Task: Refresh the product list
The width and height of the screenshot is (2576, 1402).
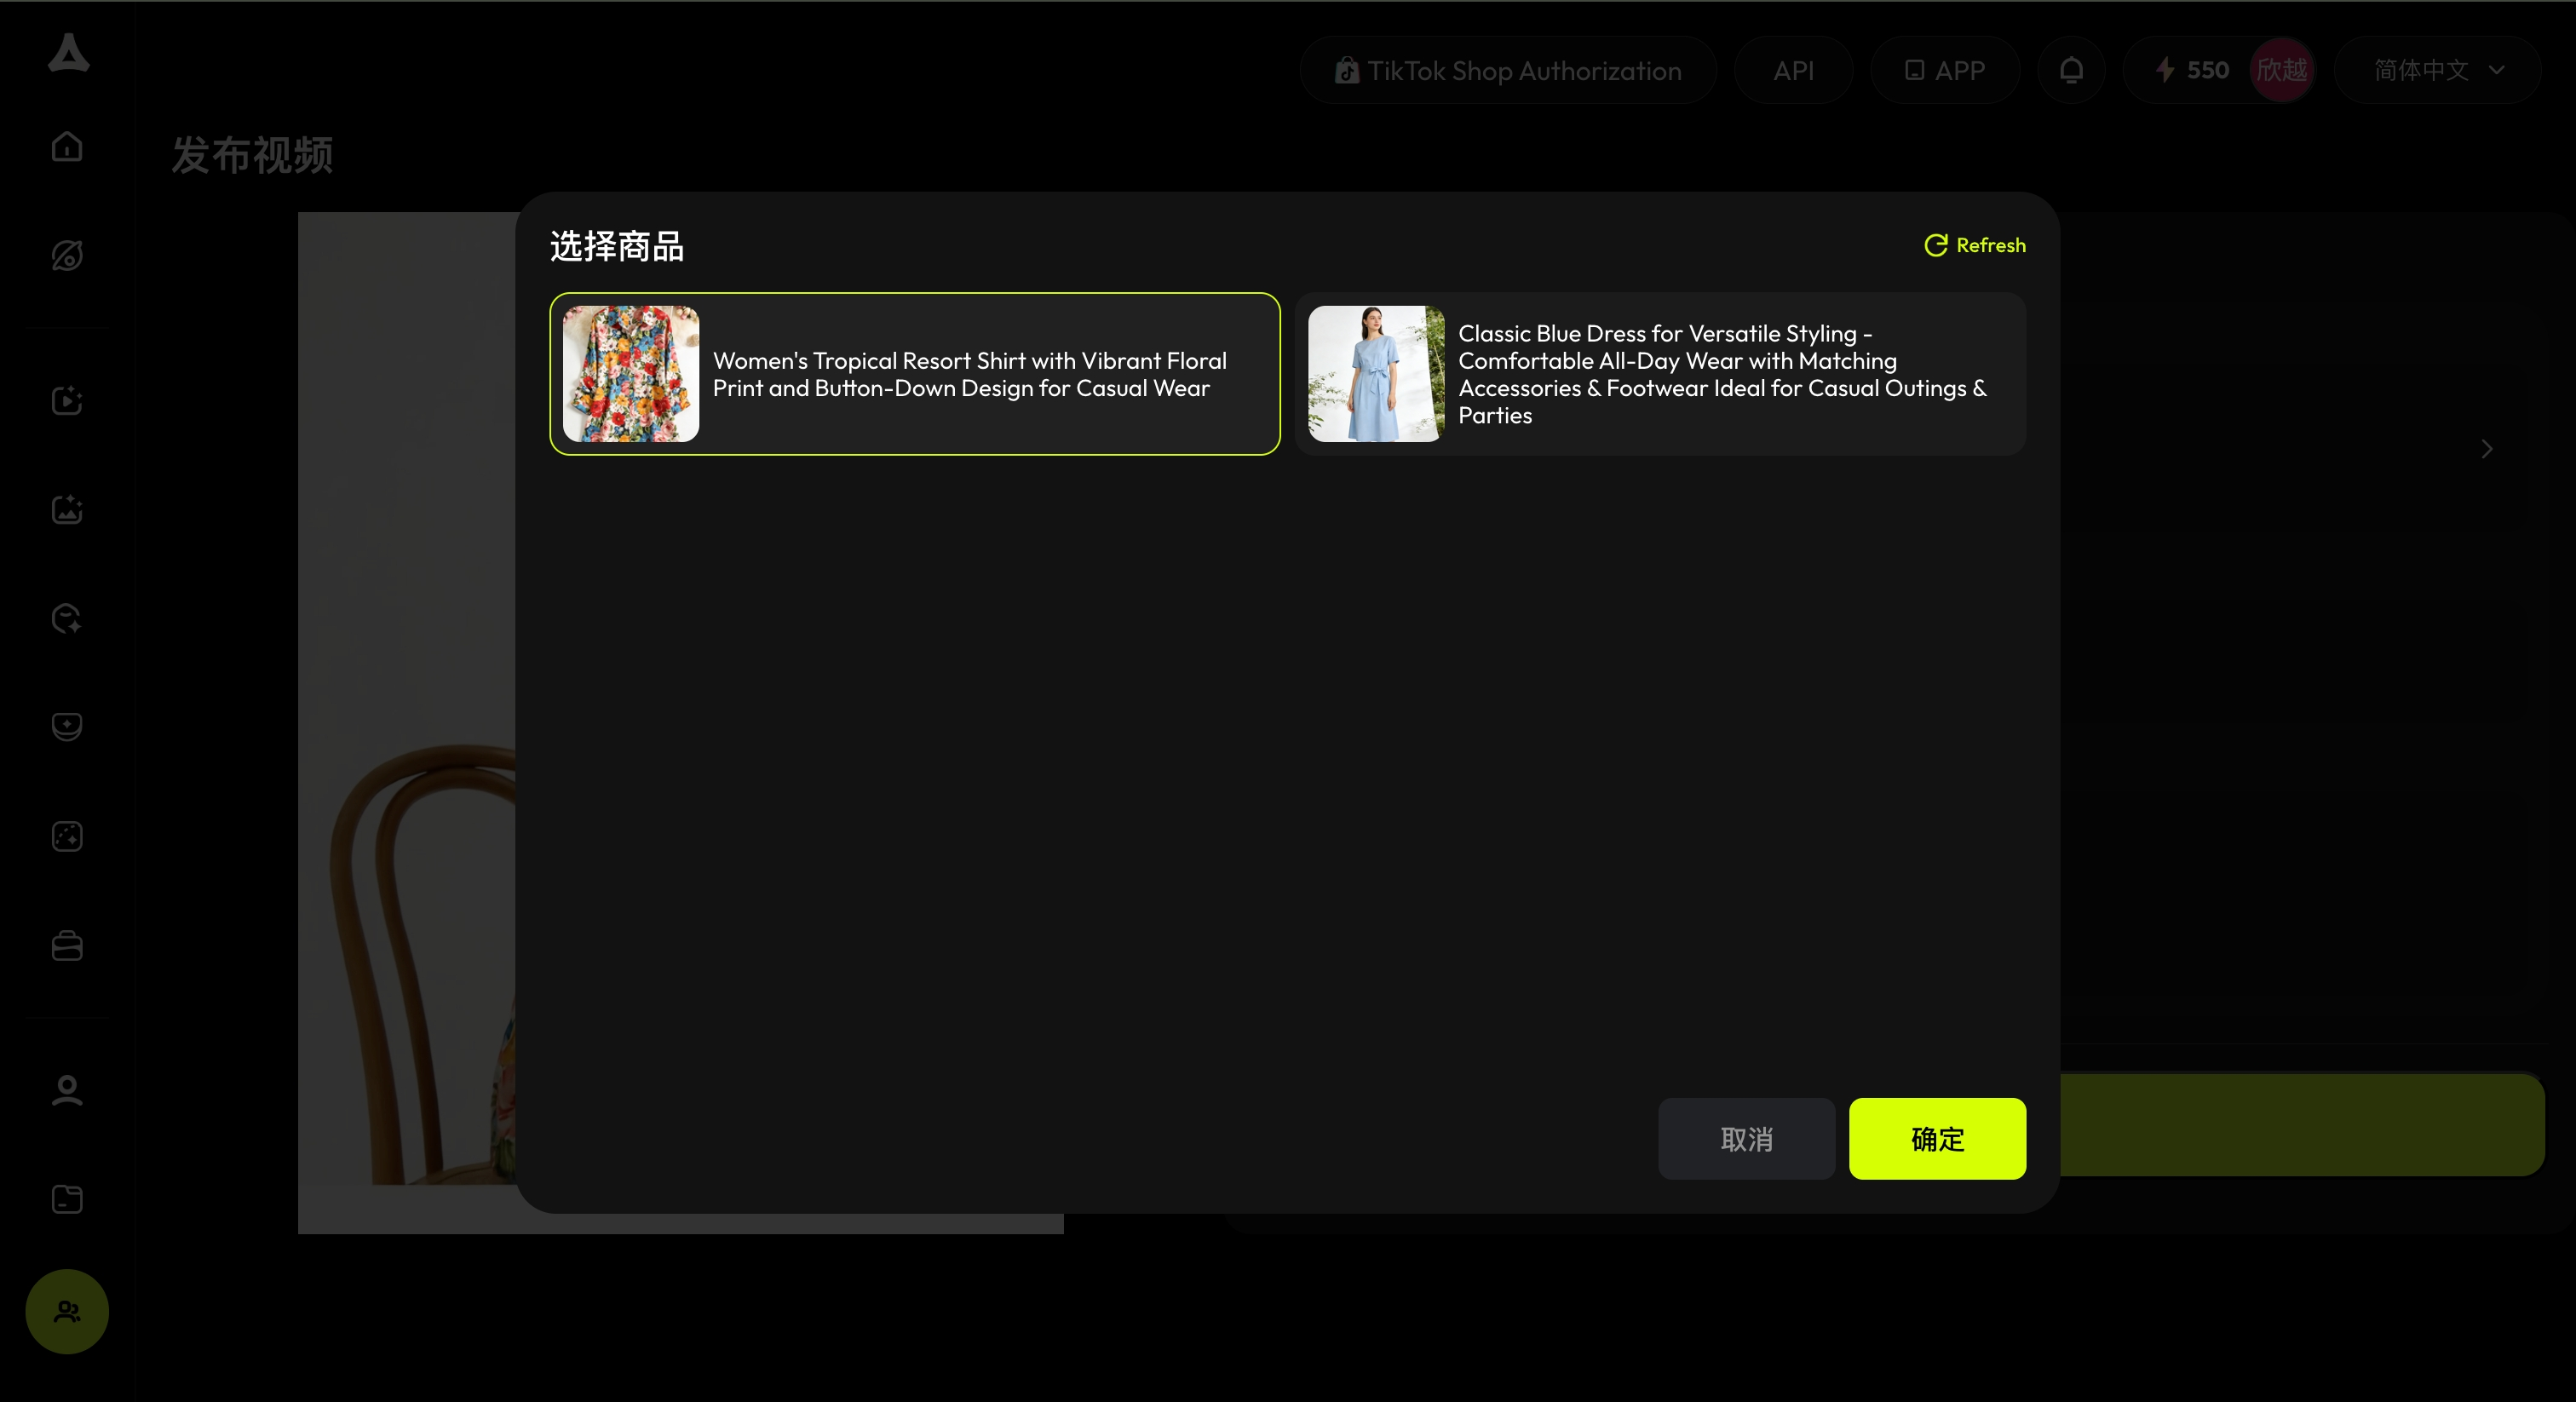Action: 1975,245
